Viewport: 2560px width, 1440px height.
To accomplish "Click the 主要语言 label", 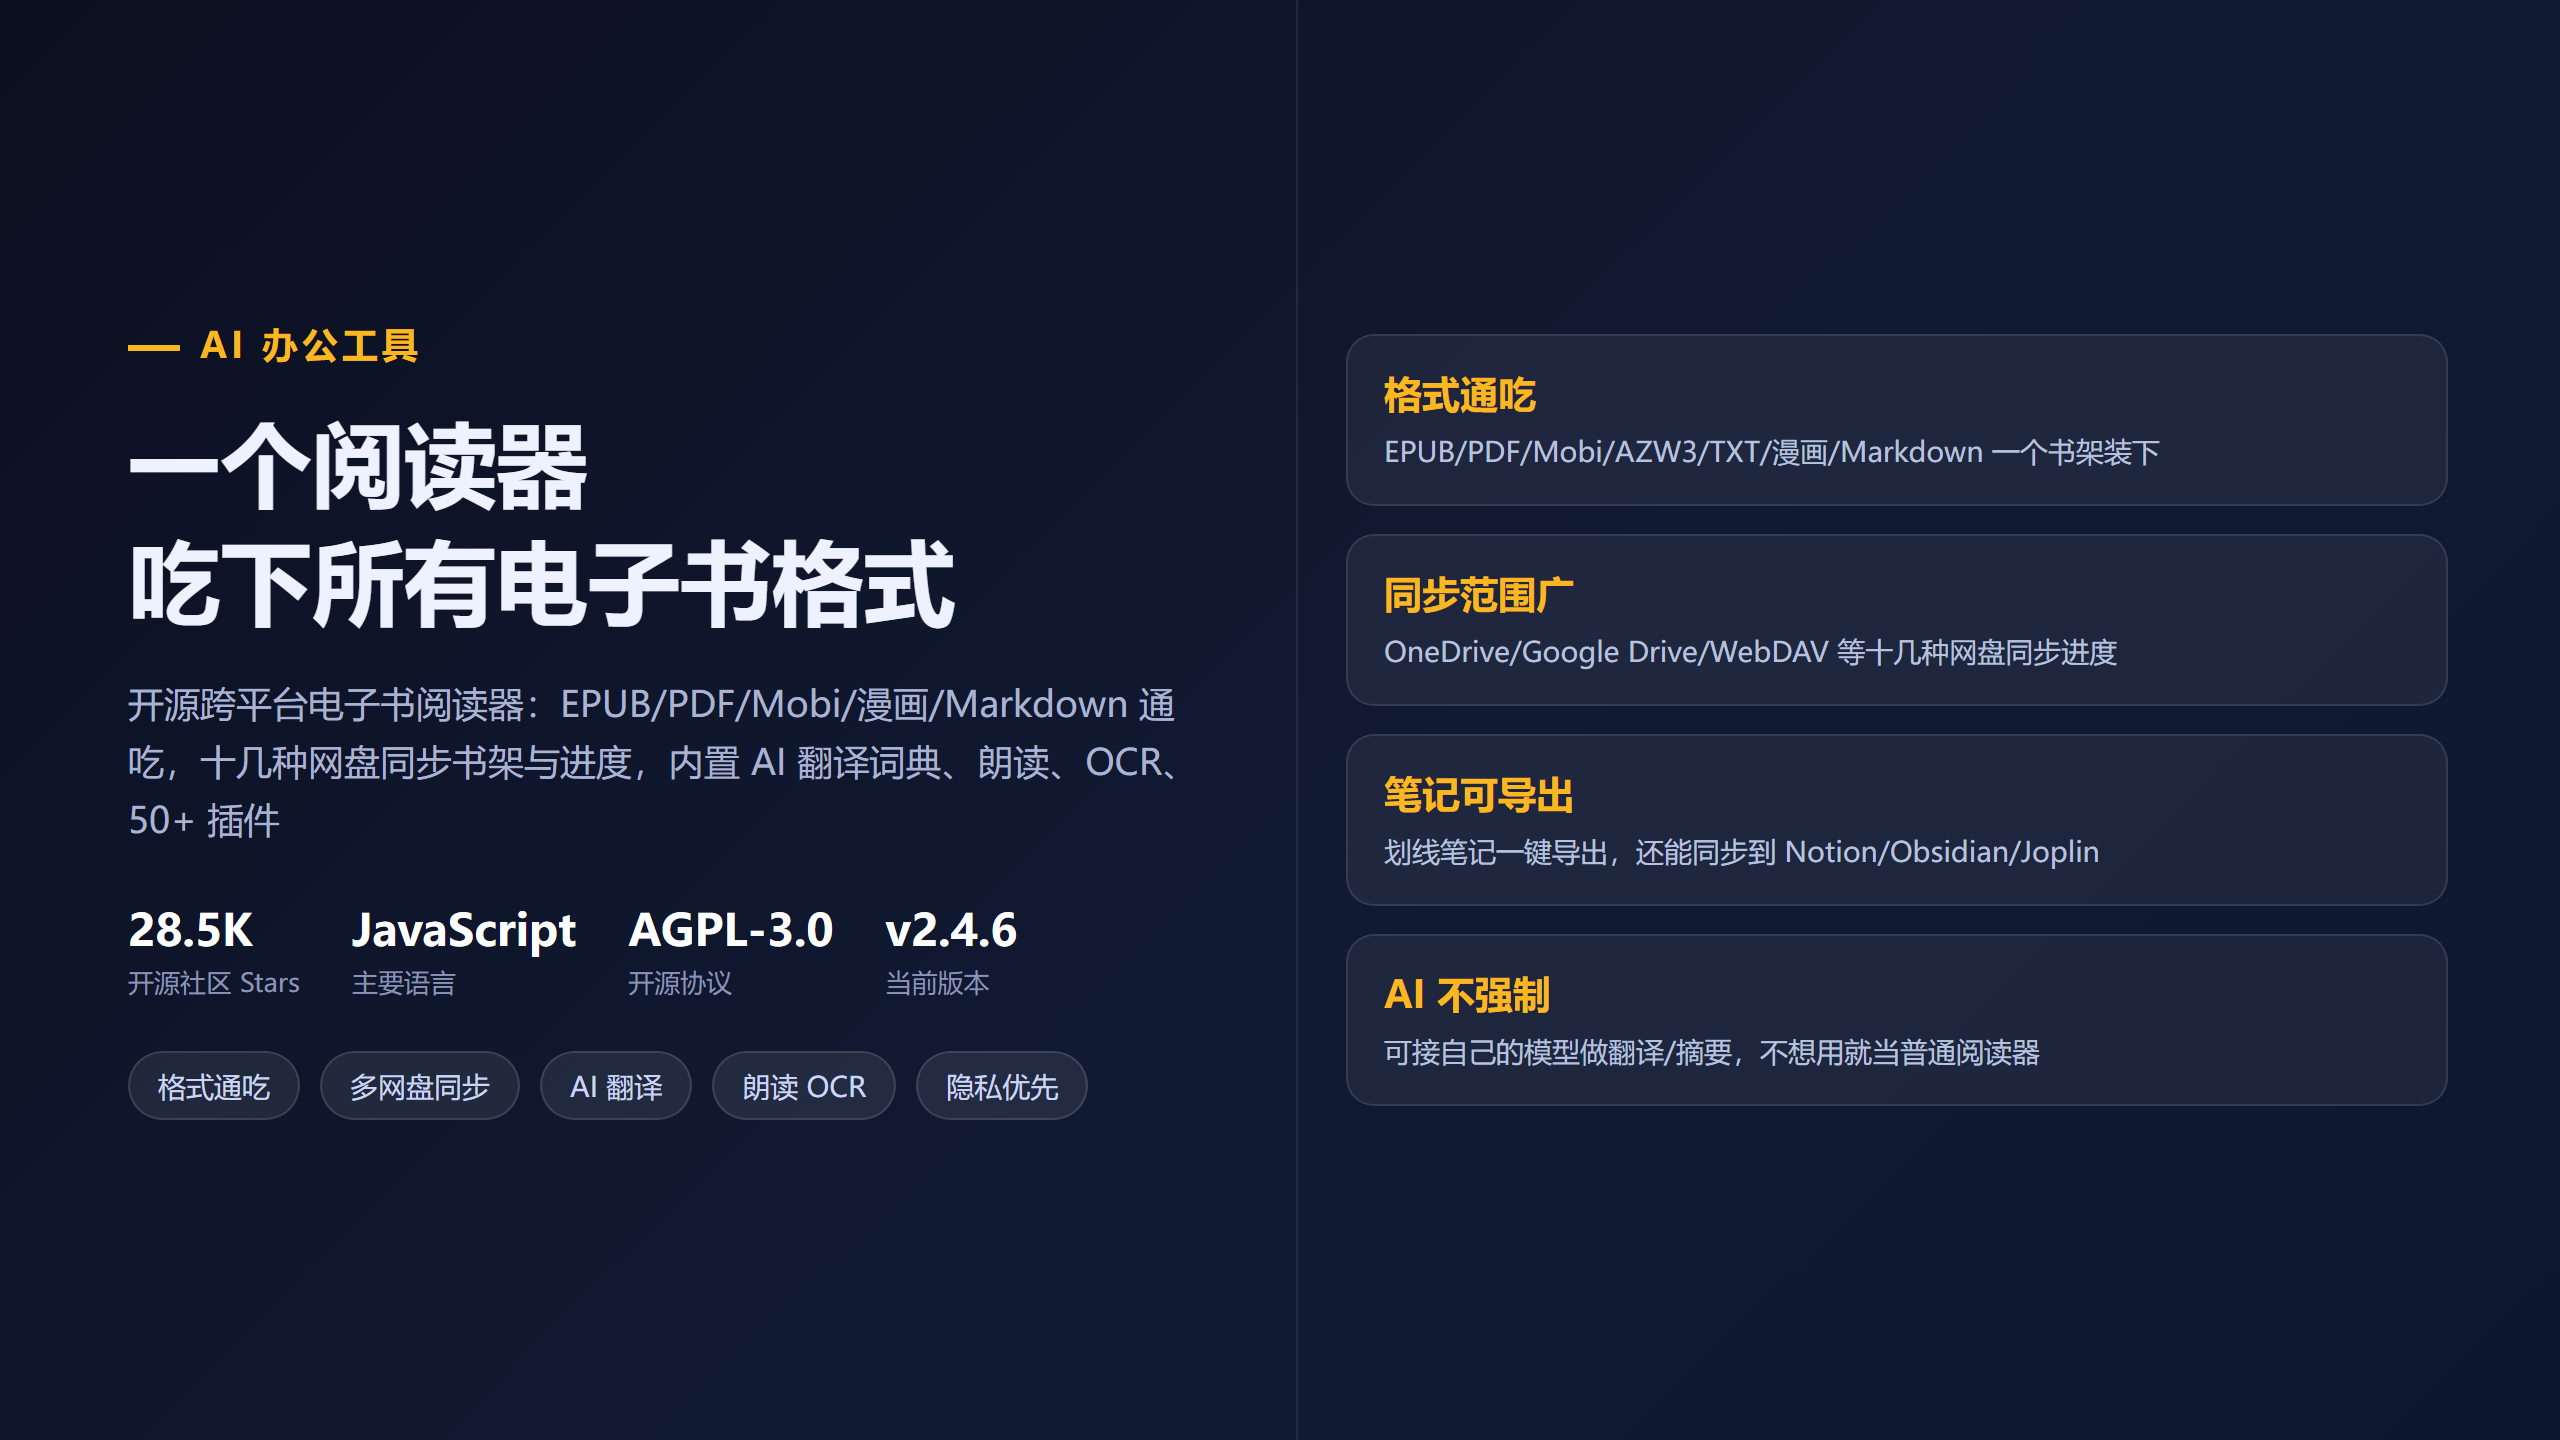I will coord(404,983).
